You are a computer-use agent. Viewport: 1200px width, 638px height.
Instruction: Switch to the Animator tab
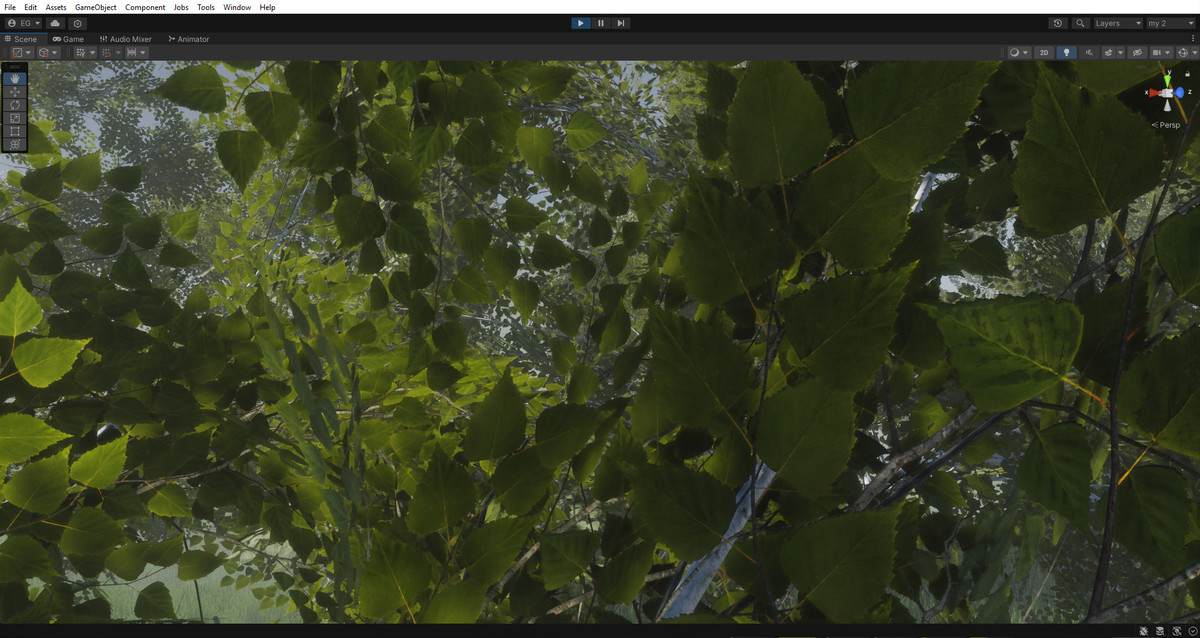188,39
